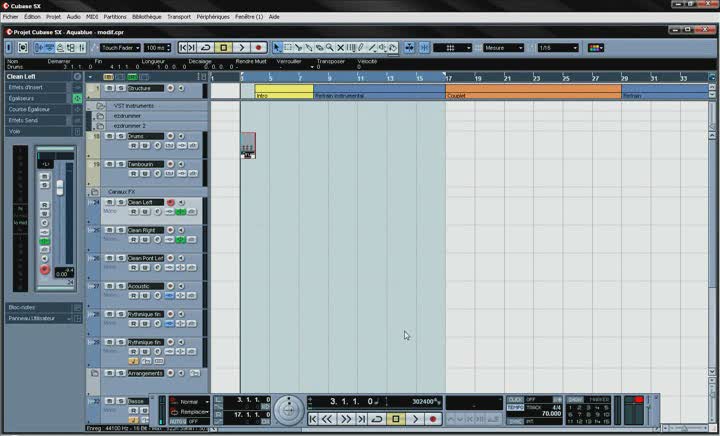This screenshot has height=436, width=720.
Task: Click Fast Forward in the transport panel
Action: coord(345,419)
